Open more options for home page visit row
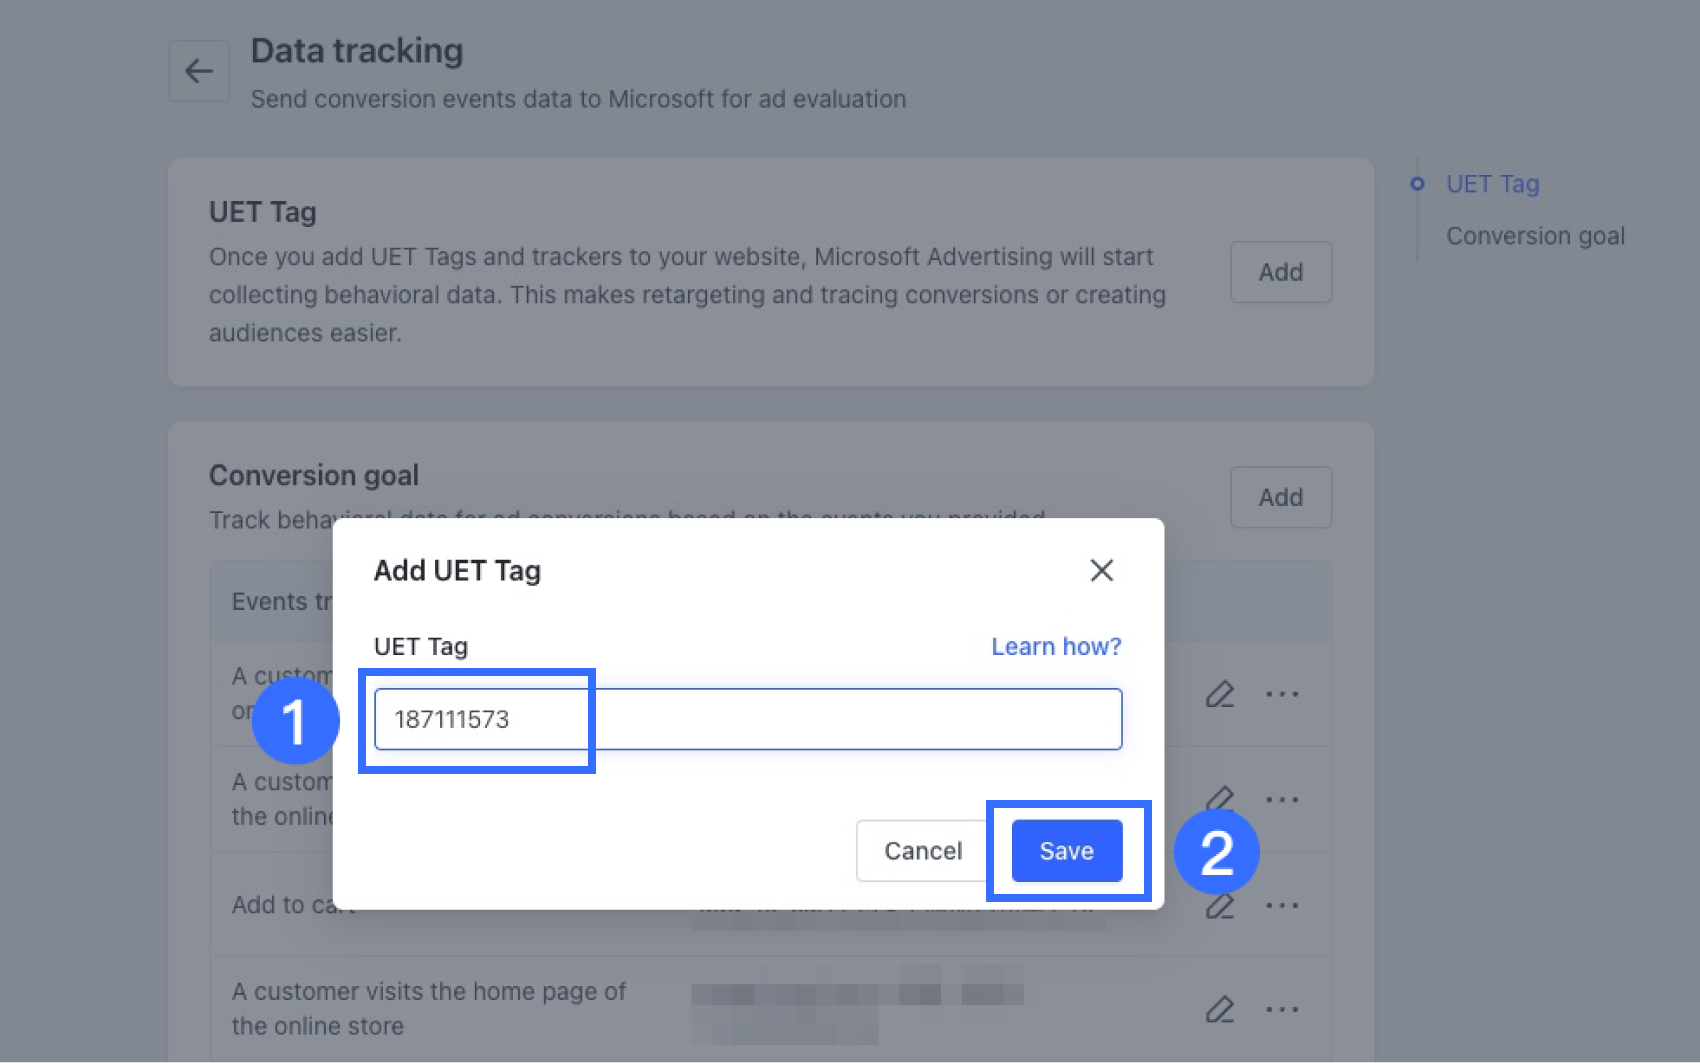 click(1282, 1010)
